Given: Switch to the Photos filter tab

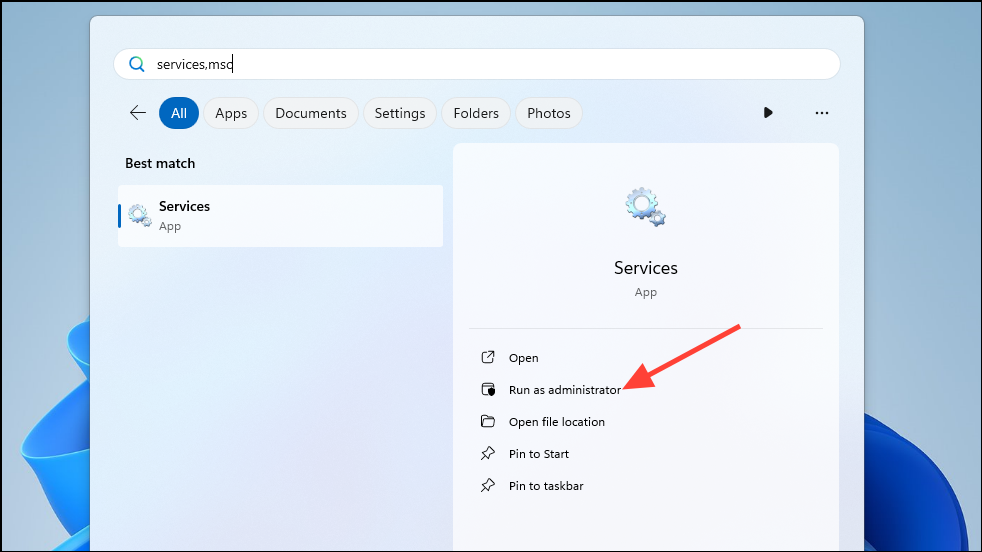Looking at the screenshot, I should click(549, 113).
